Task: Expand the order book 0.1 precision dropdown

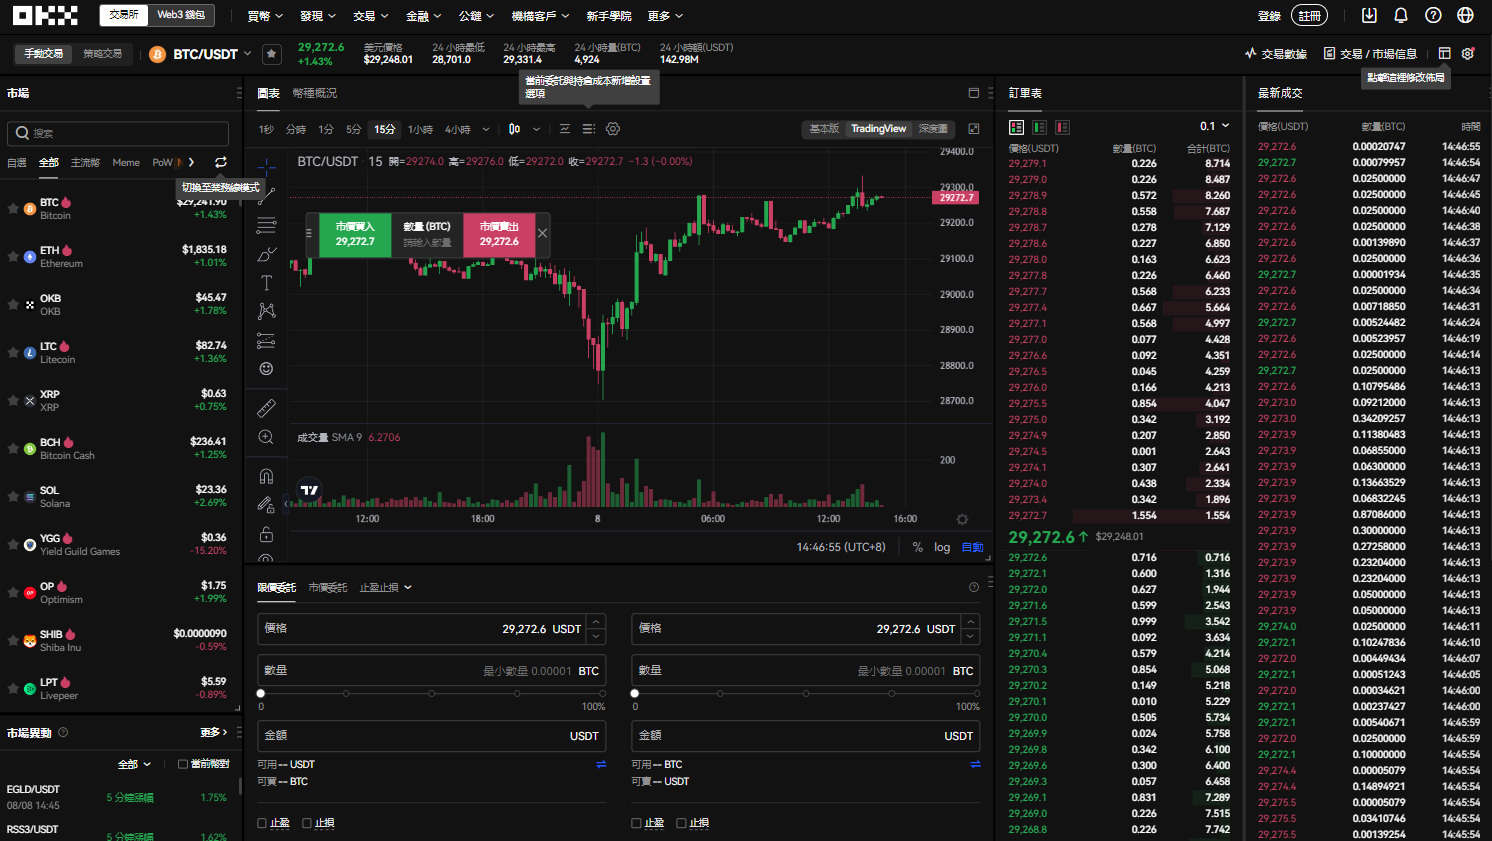Action: [x=1215, y=126]
